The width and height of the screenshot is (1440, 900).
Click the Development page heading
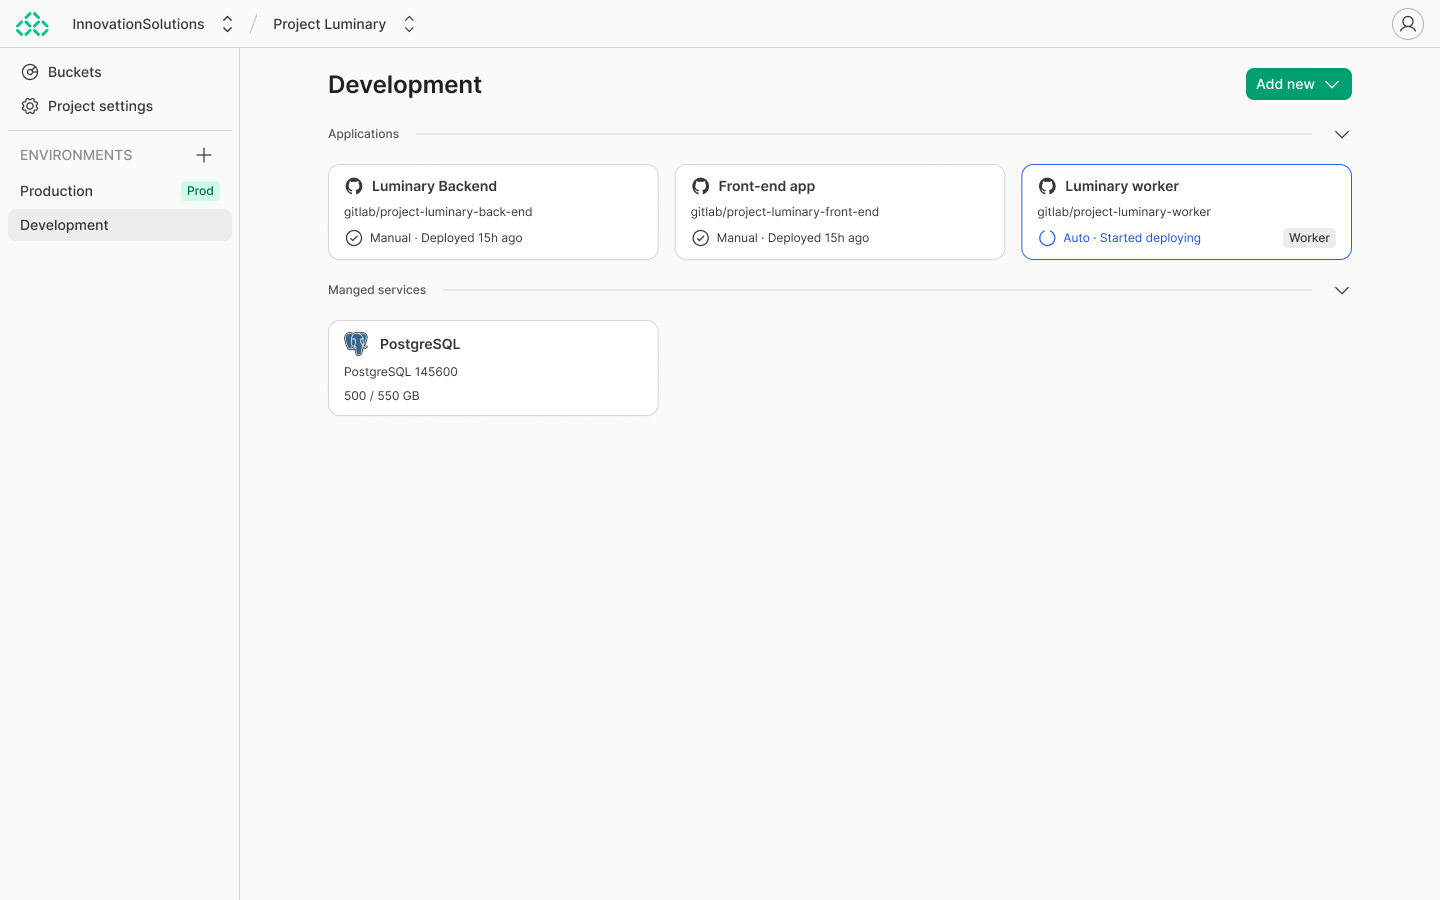pyautogui.click(x=405, y=85)
